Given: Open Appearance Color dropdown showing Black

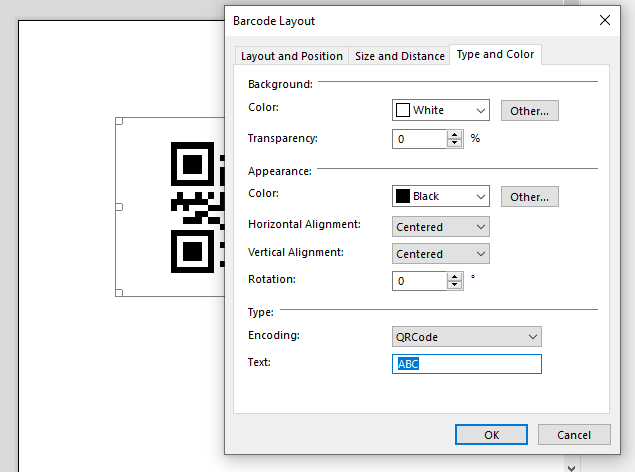Looking at the screenshot, I should [441, 196].
